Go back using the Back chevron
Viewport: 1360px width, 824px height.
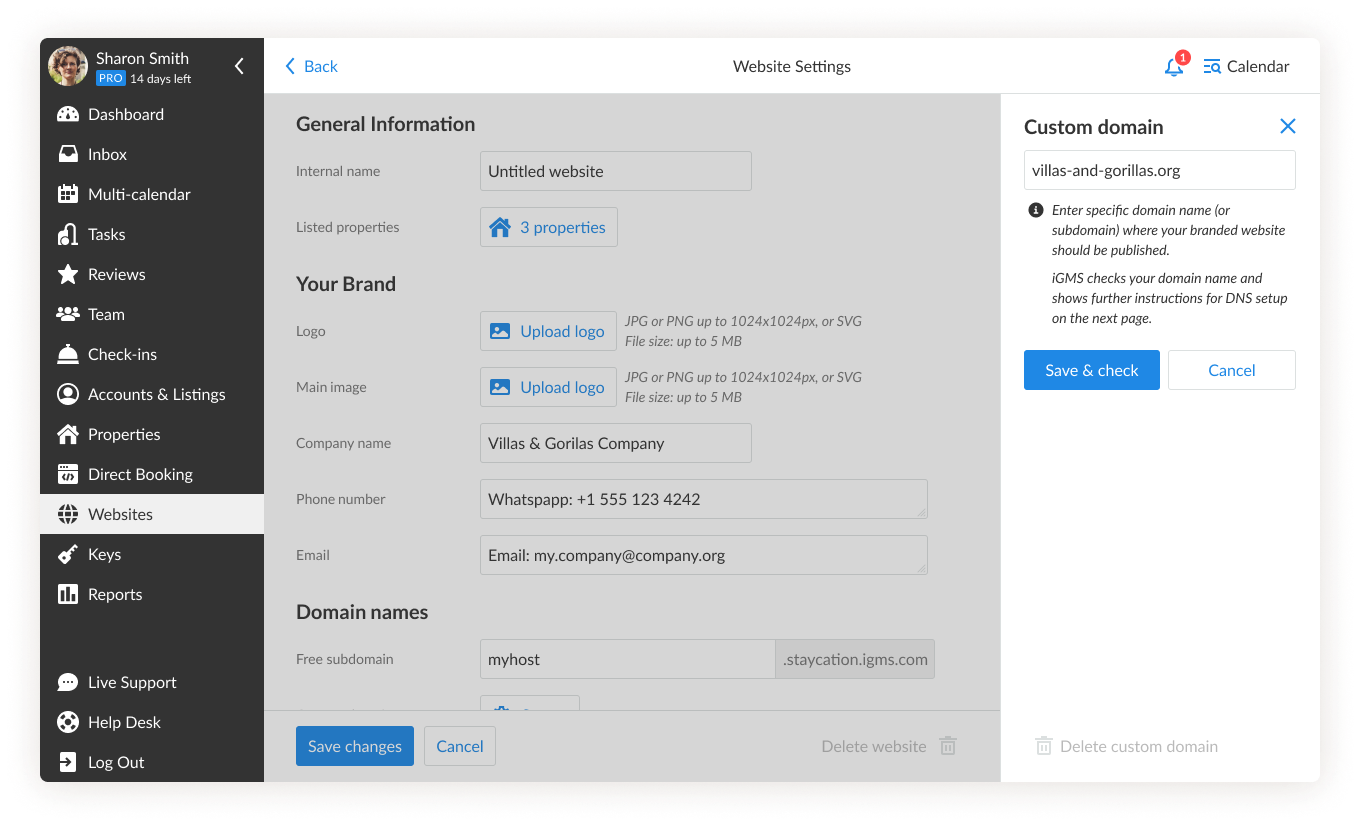[x=291, y=66]
